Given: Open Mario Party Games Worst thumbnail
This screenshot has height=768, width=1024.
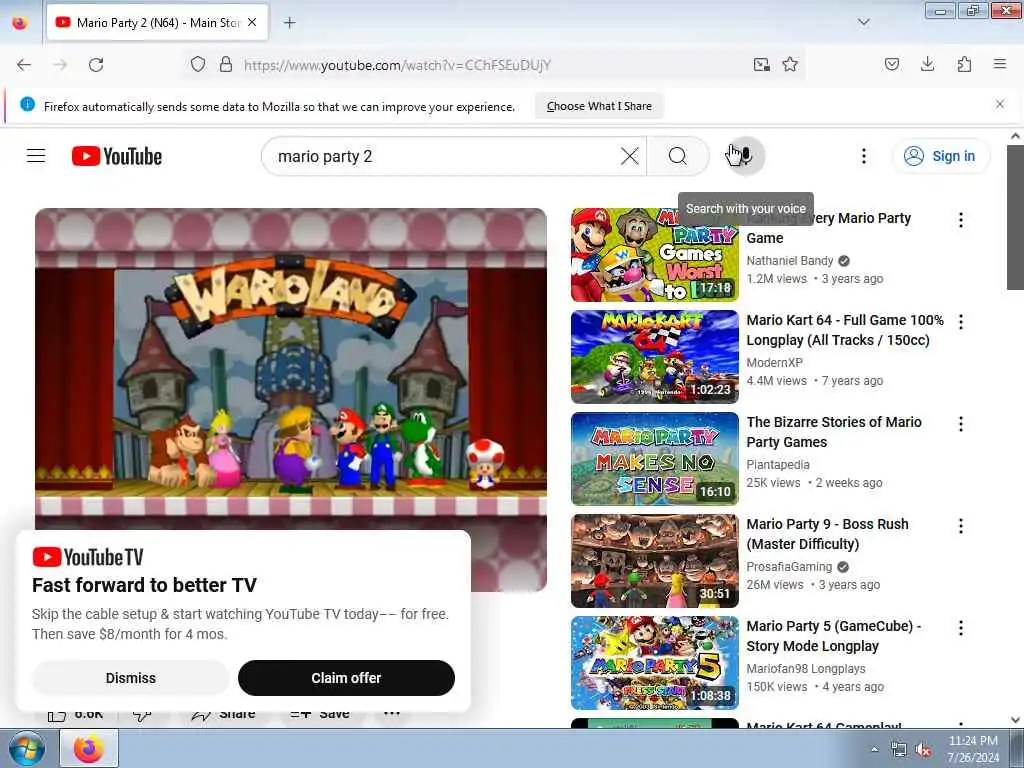Looking at the screenshot, I should (x=654, y=255).
